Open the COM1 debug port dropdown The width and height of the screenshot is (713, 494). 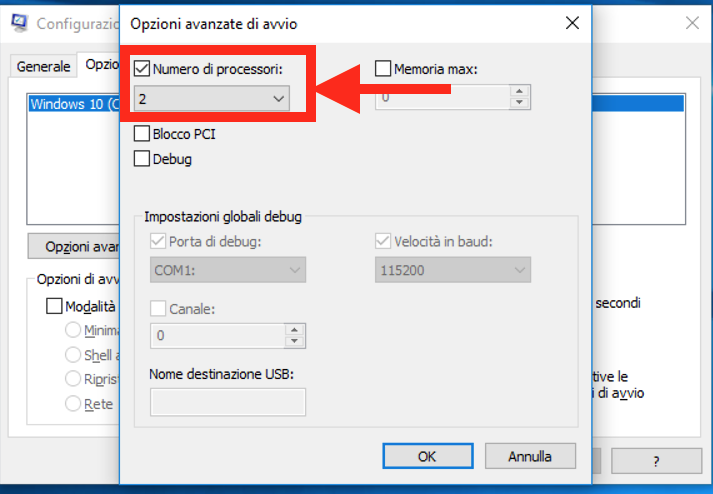tap(228, 270)
